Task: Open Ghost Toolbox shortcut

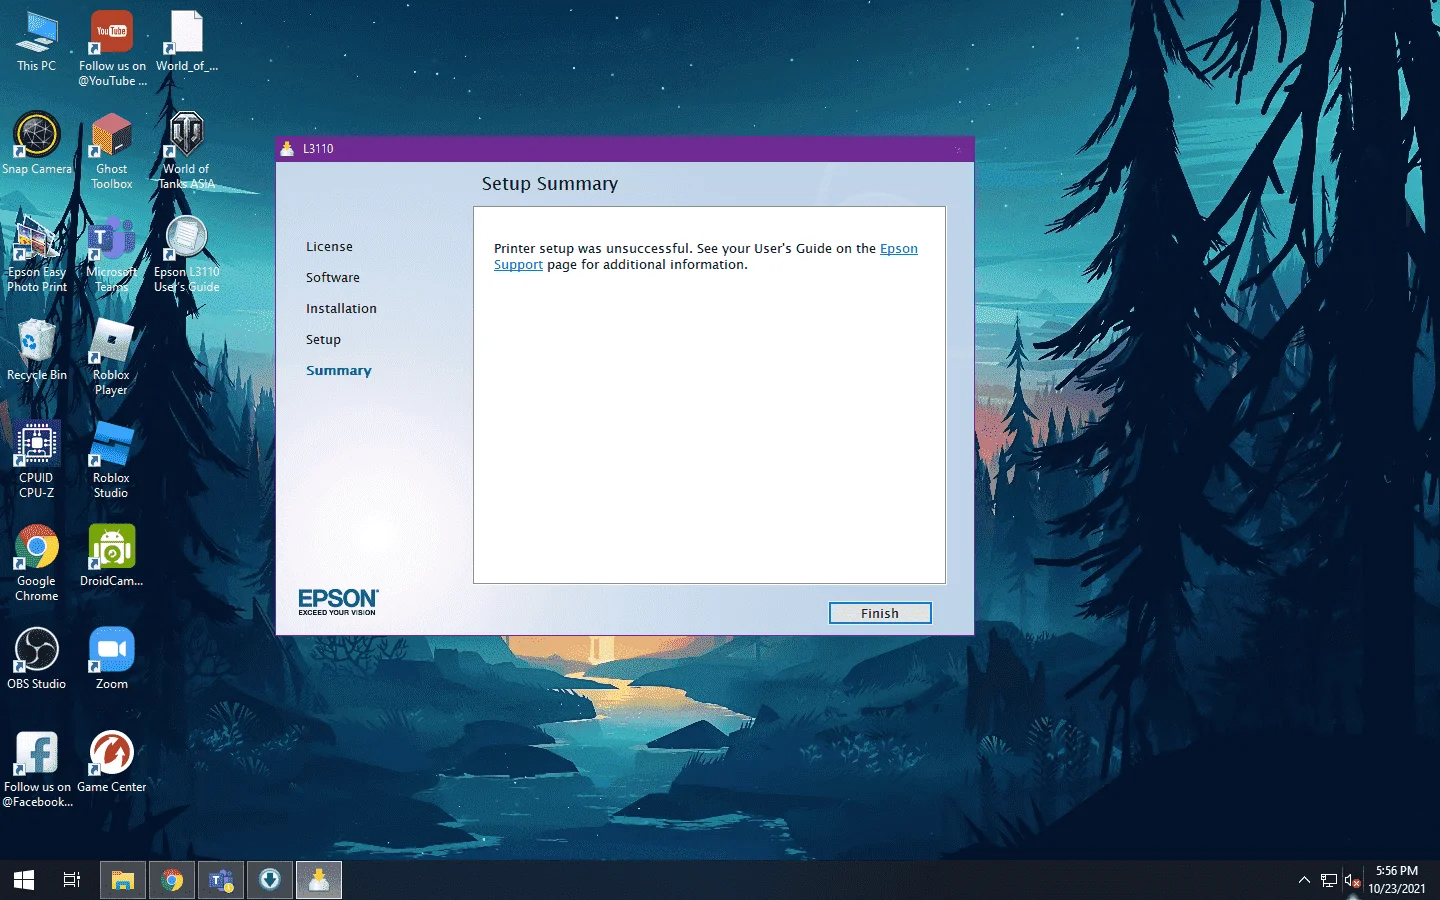Action: (112, 151)
